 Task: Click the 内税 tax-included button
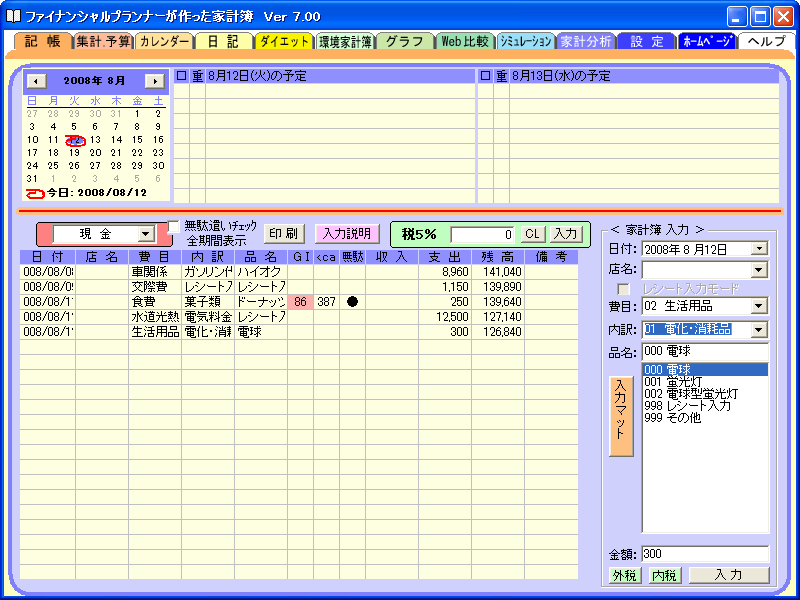[665, 576]
